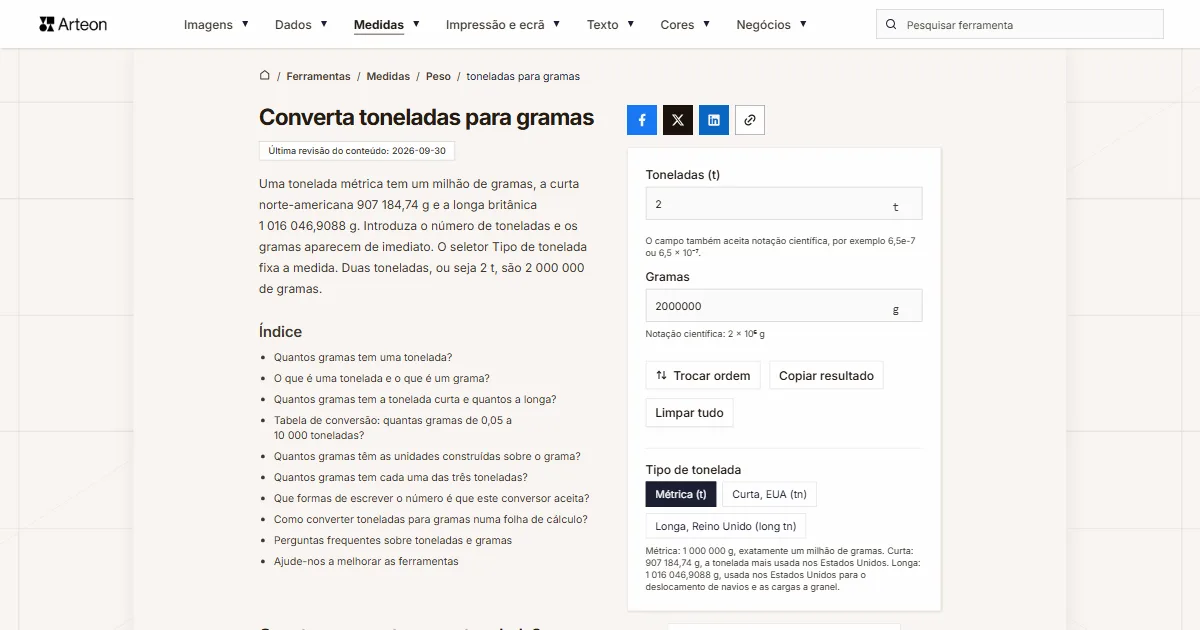The width and height of the screenshot is (1200, 630).
Task: Click 'Converta toneladas para gramas' heading
Action: click(x=426, y=117)
